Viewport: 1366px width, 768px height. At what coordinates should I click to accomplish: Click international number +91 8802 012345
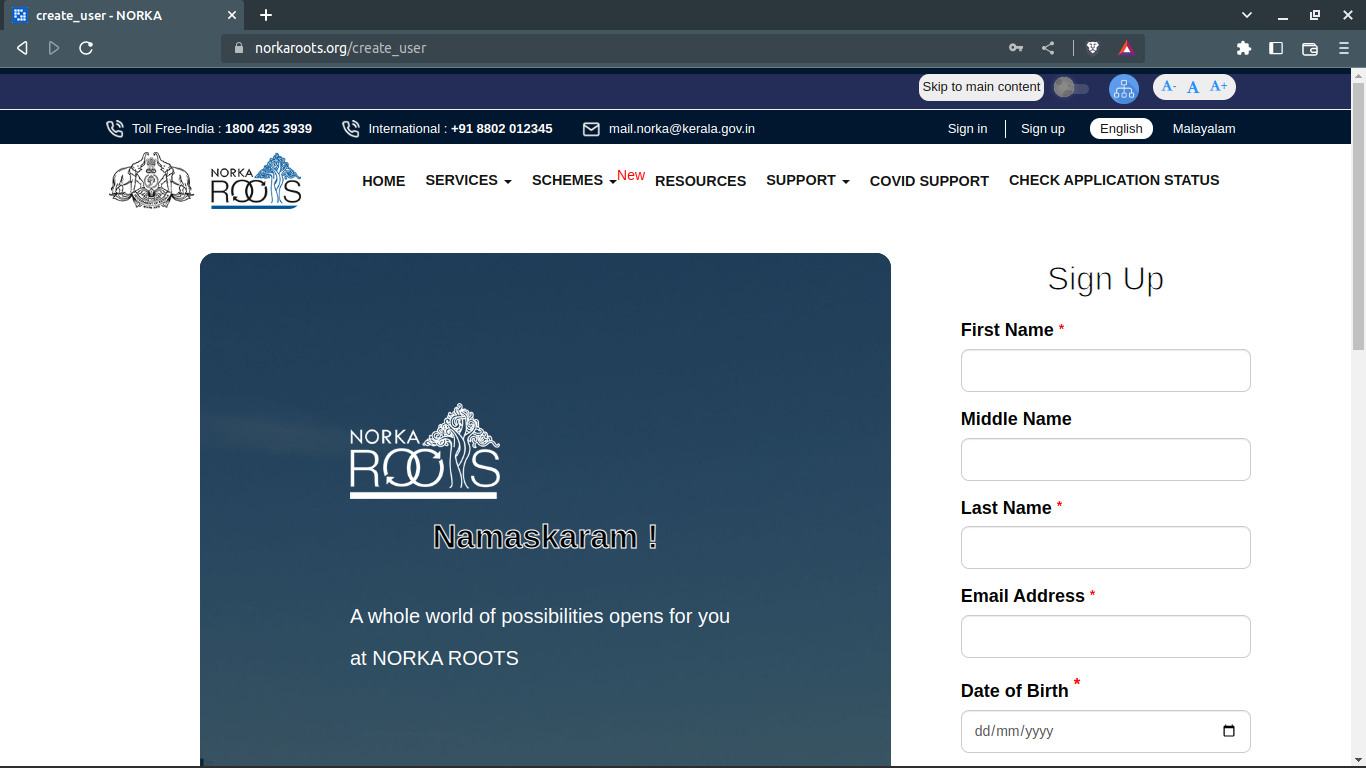click(501, 129)
